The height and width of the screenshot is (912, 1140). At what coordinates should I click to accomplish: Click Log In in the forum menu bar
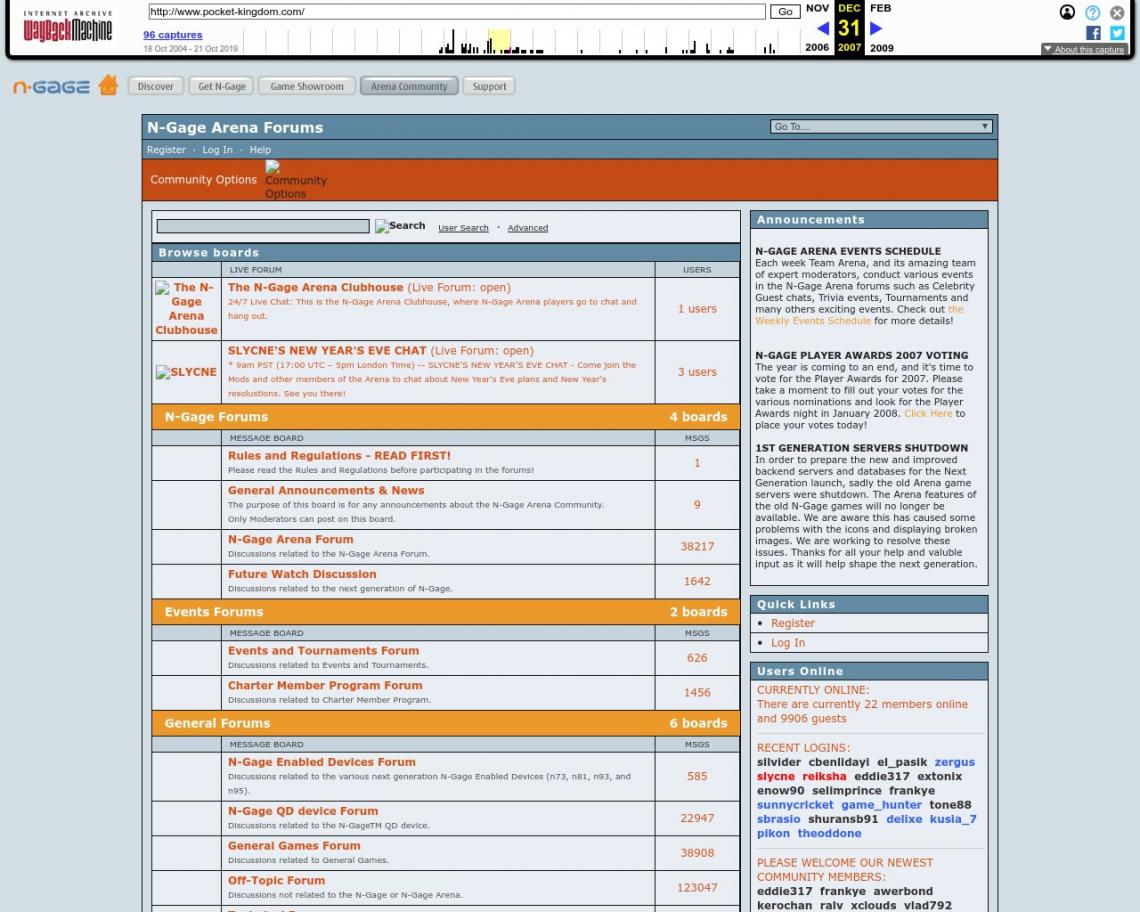click(x=217, y=150)
